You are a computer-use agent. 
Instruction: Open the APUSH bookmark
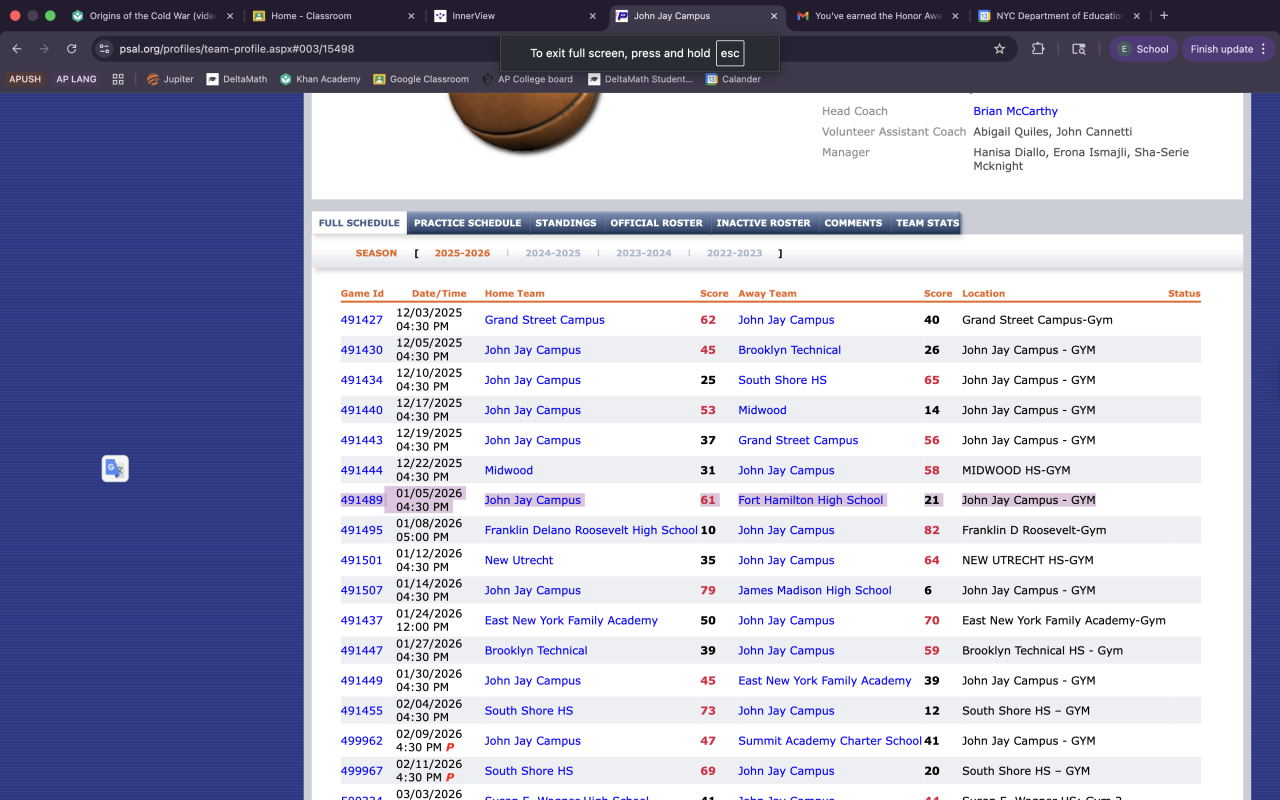tap(25, 79)
